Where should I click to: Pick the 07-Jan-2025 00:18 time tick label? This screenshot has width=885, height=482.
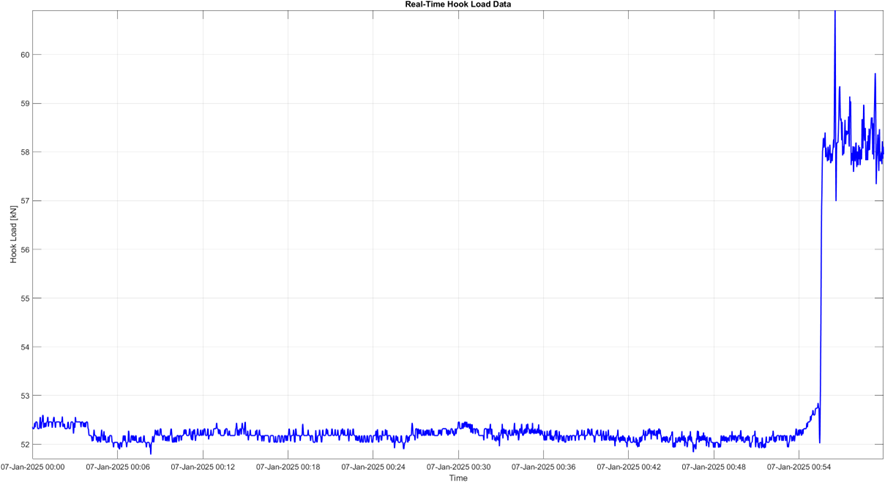click(288, 466)
